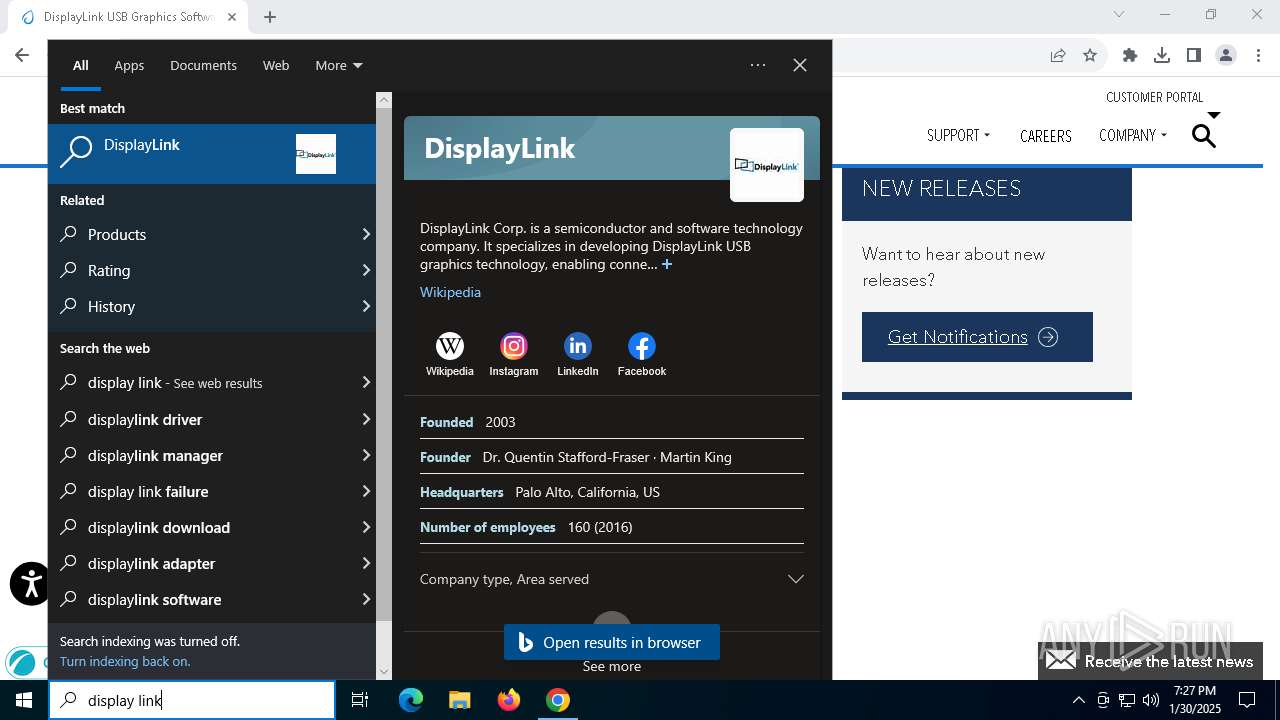The image size is (1280, 720).
Task: Open the notification center icon
Action: tap(1247, 700)
